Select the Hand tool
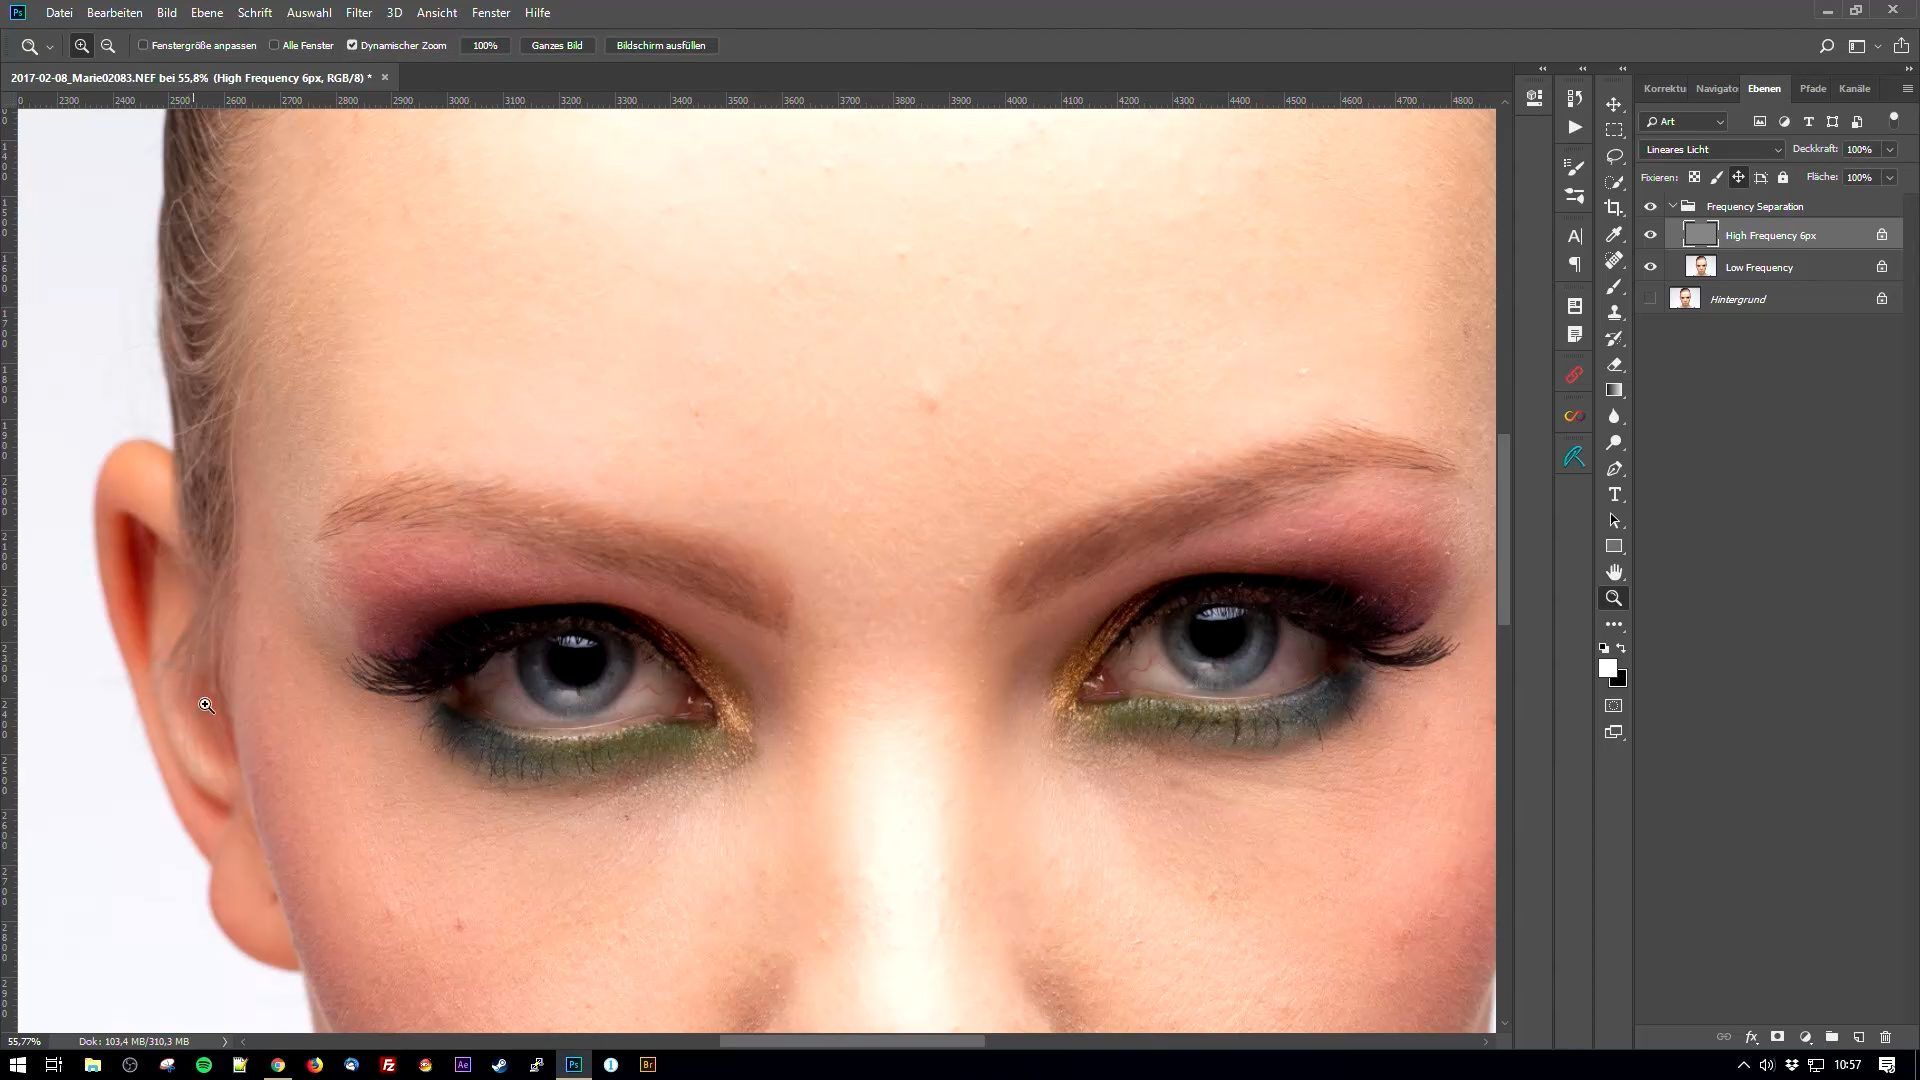Screen dimensions: 1920x1080 1614,572
